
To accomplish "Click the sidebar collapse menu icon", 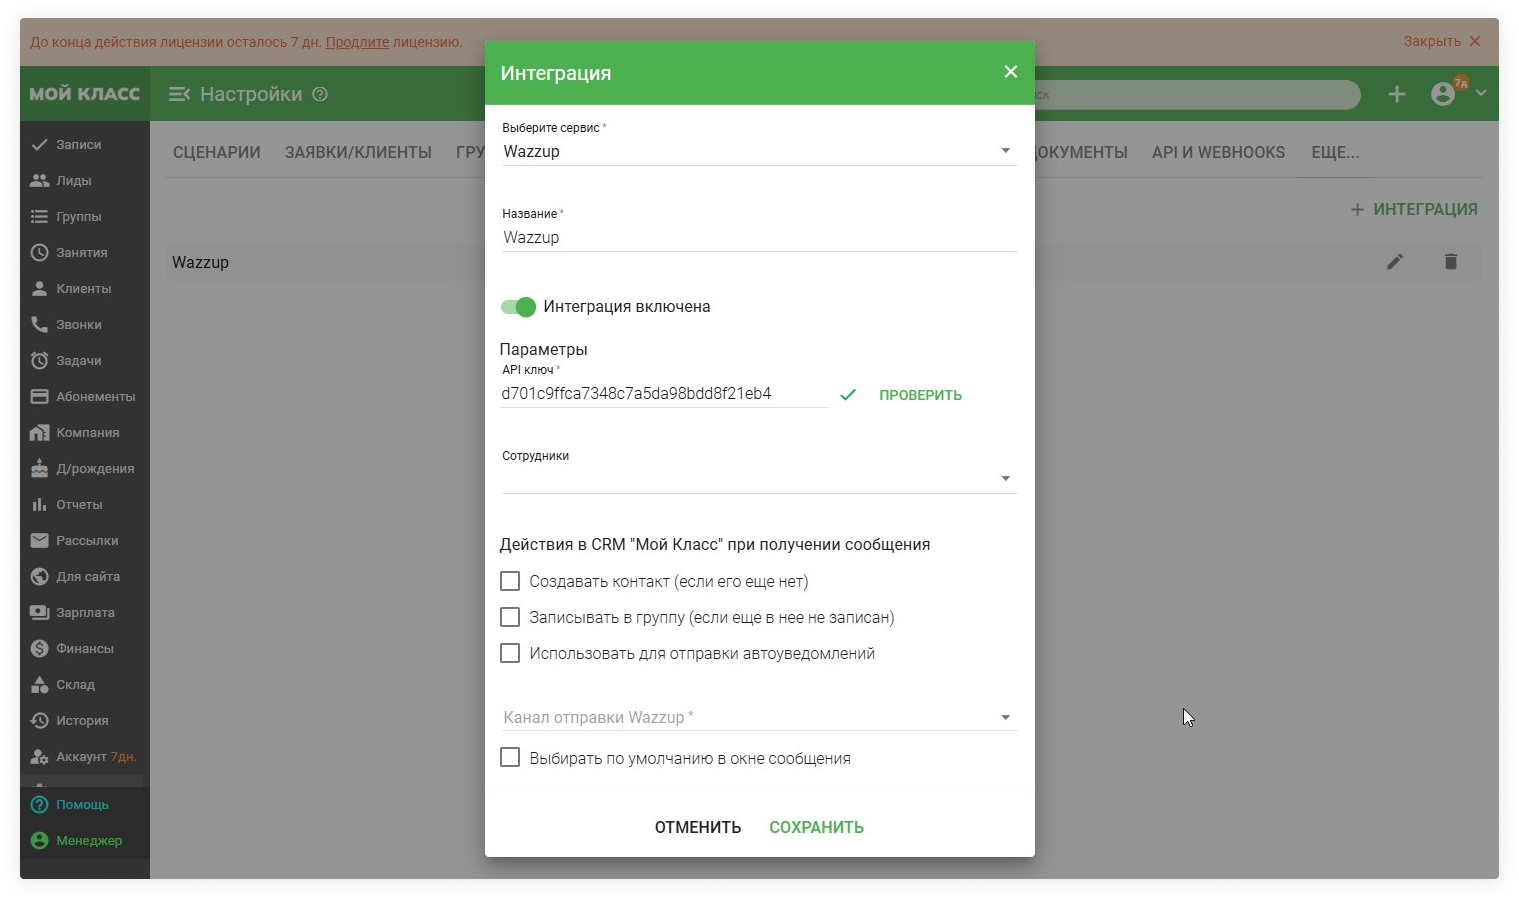I will pyautogui.click(x=179, y=94).
